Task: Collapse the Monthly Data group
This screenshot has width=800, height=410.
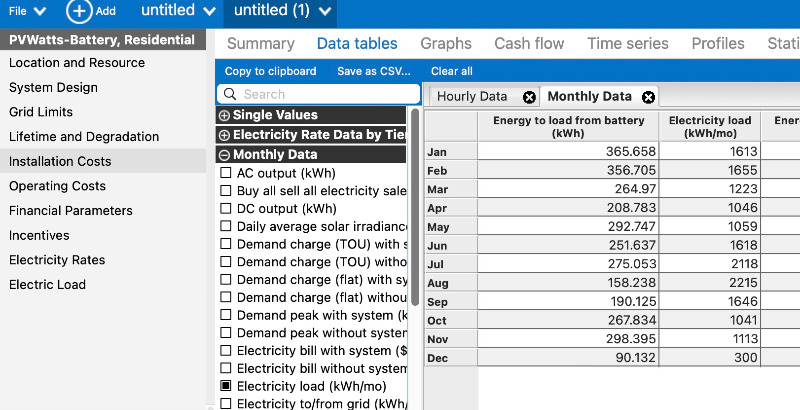Action: click(224, 155)
